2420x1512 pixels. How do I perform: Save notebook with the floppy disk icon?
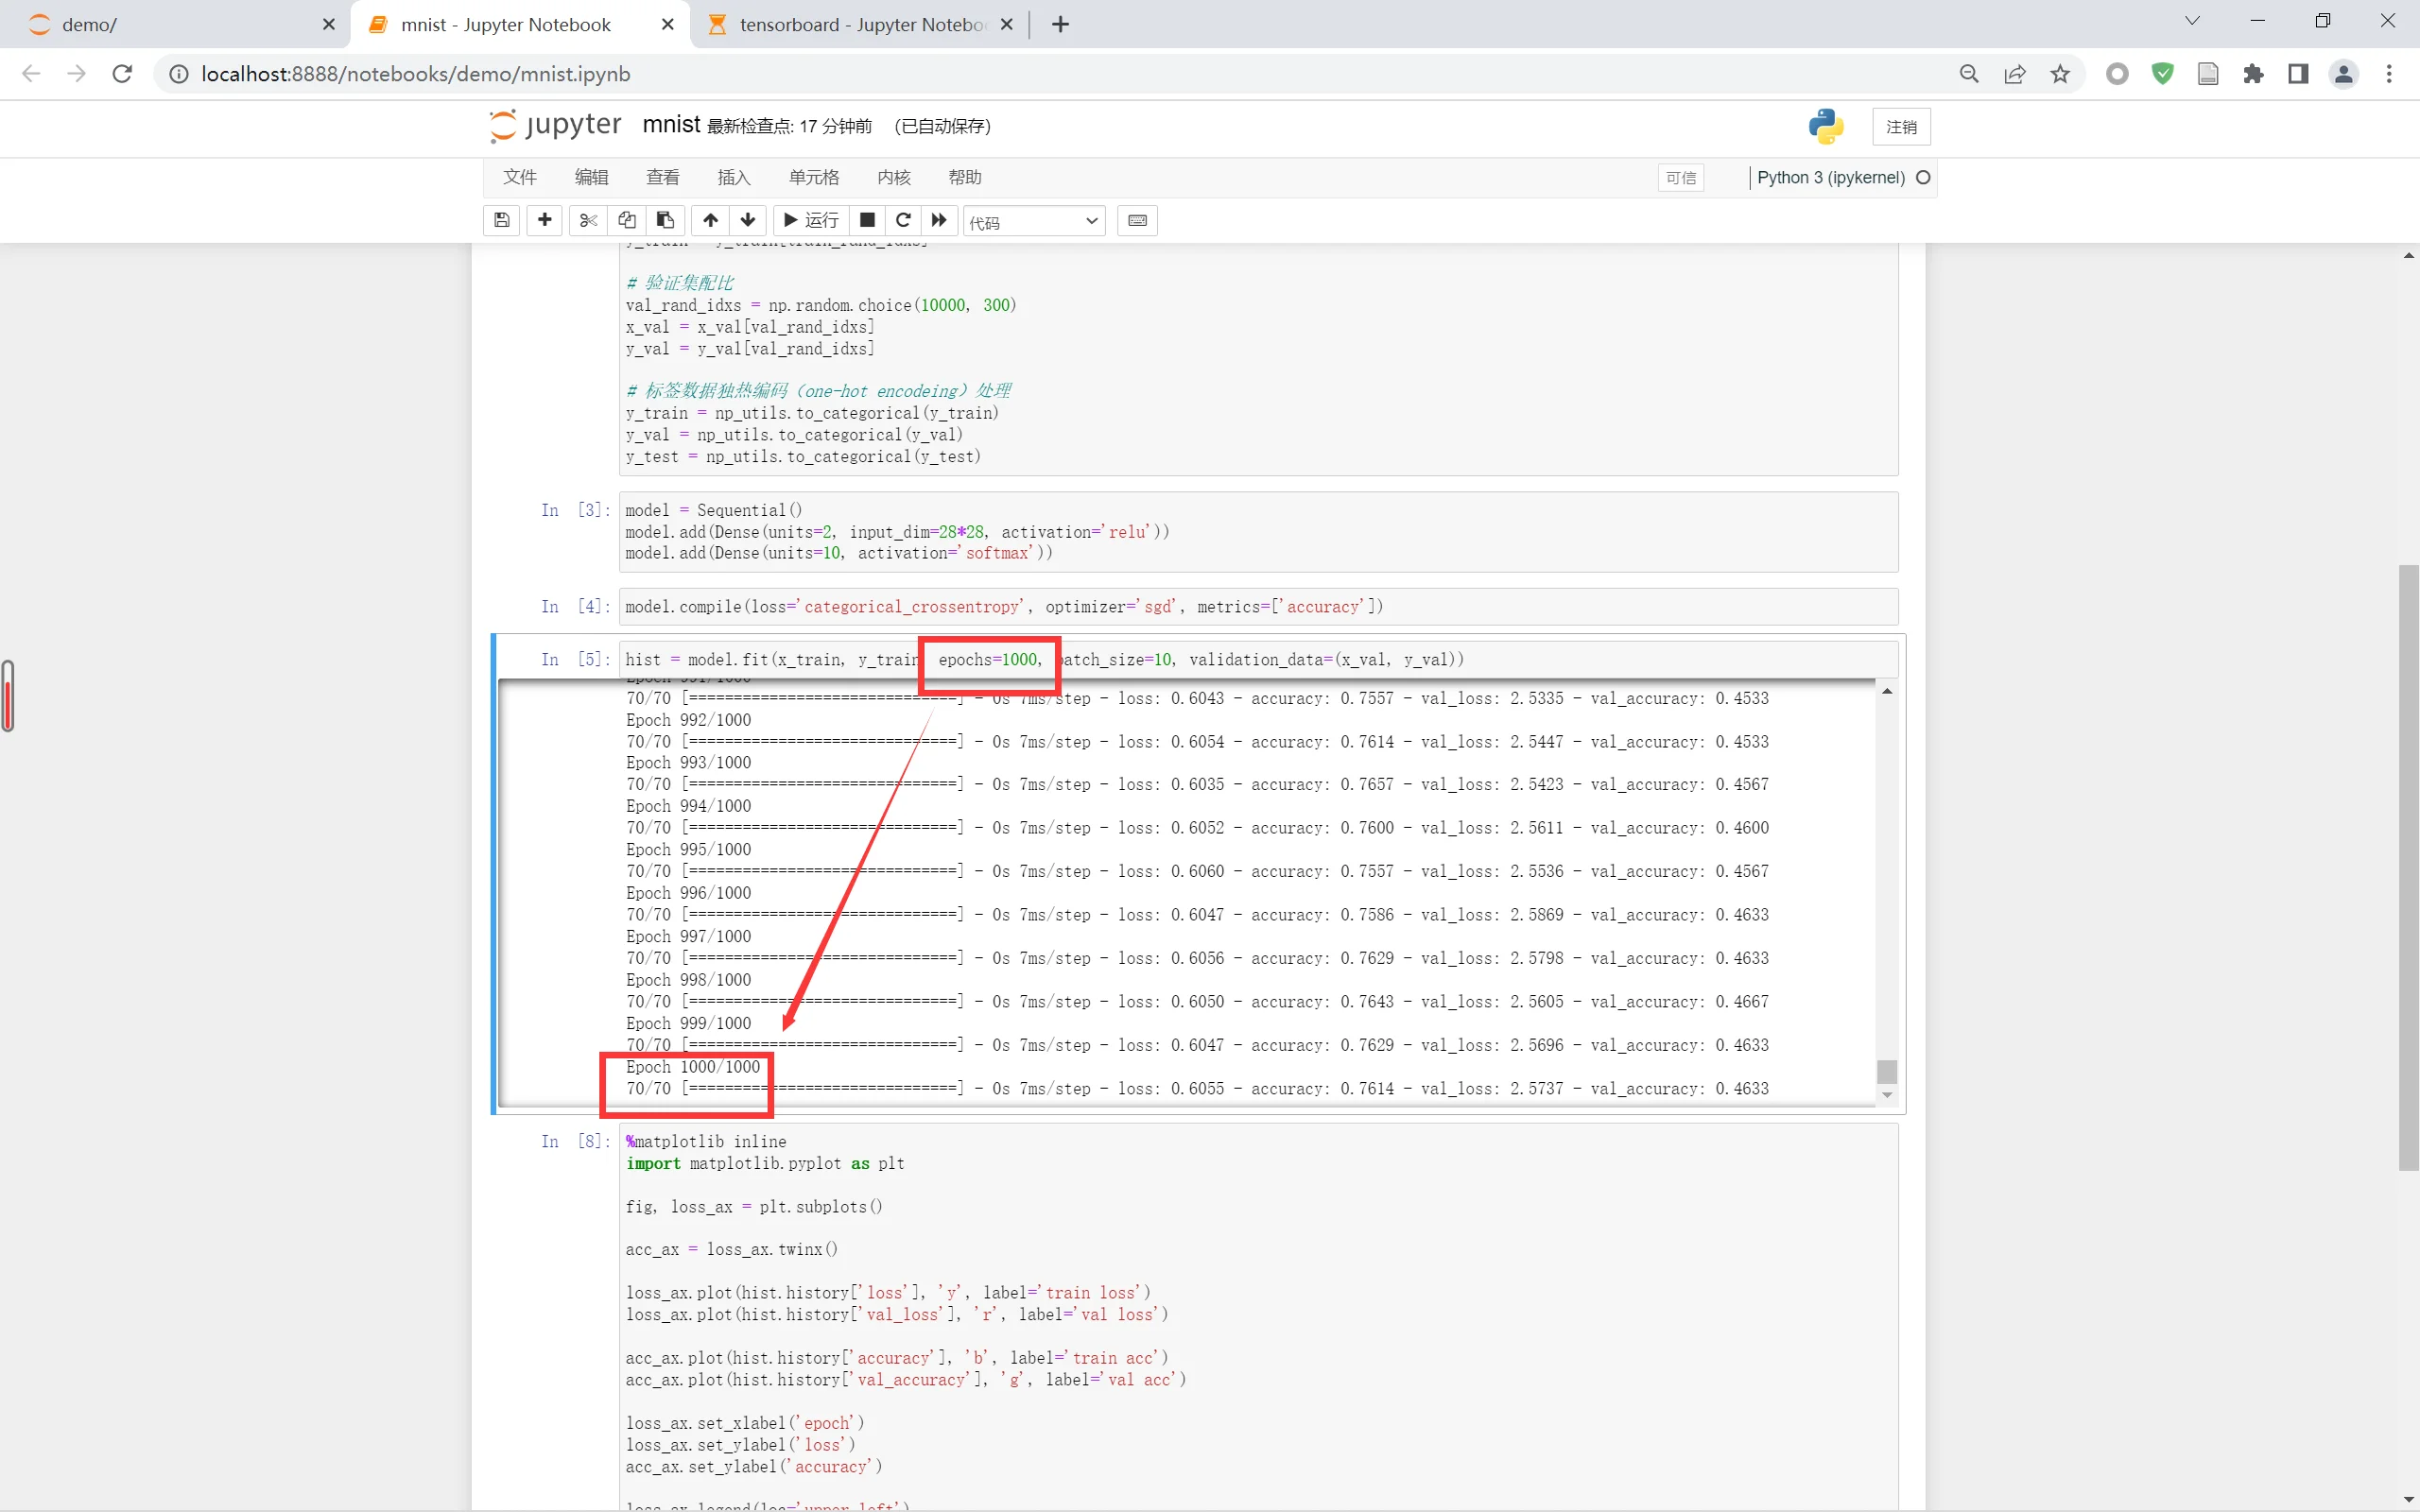pos(502,220)
